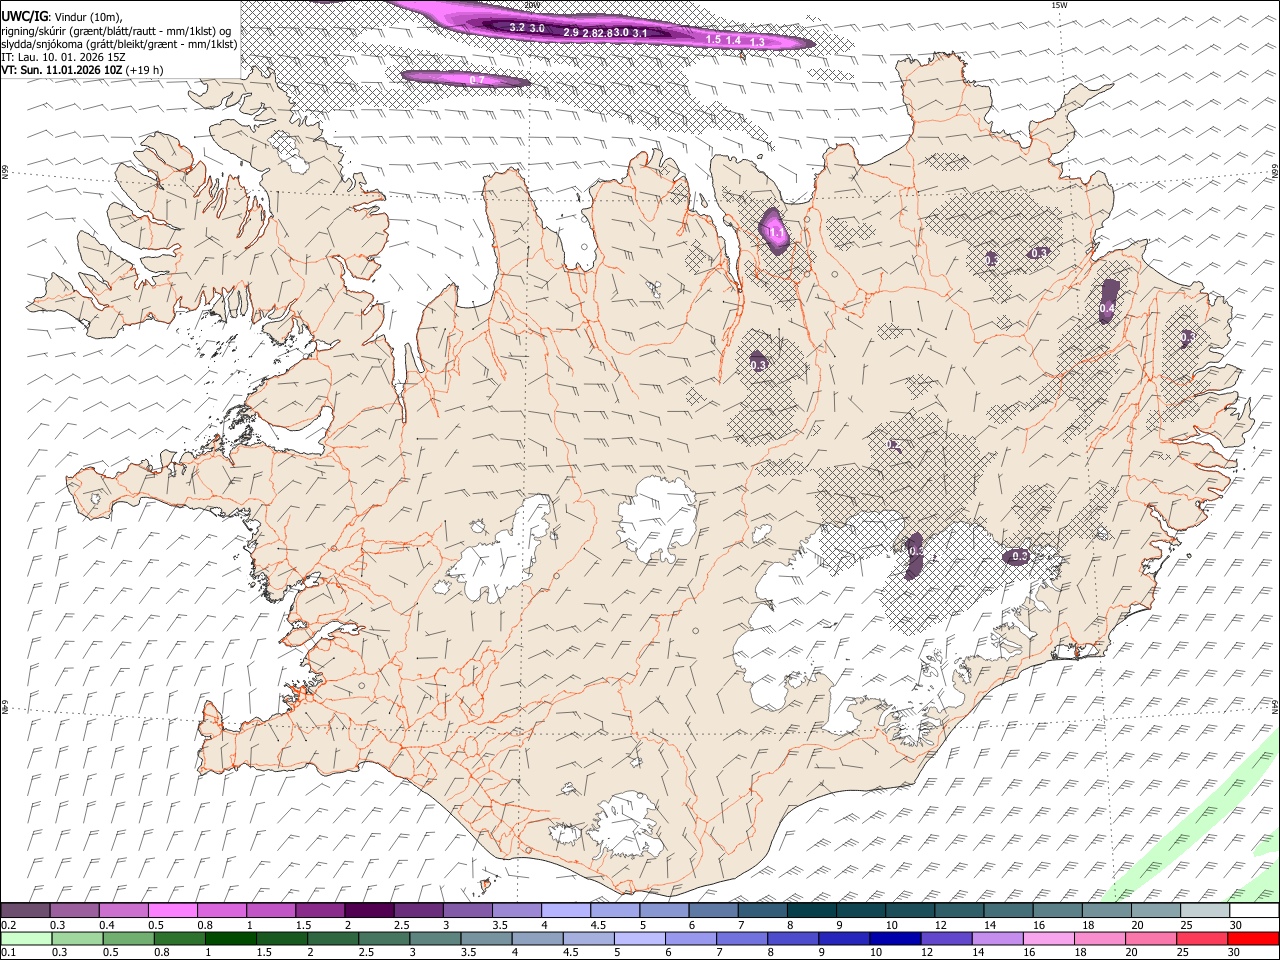Pick the lavender 4 swatch on the upper scale

[566, 910]
